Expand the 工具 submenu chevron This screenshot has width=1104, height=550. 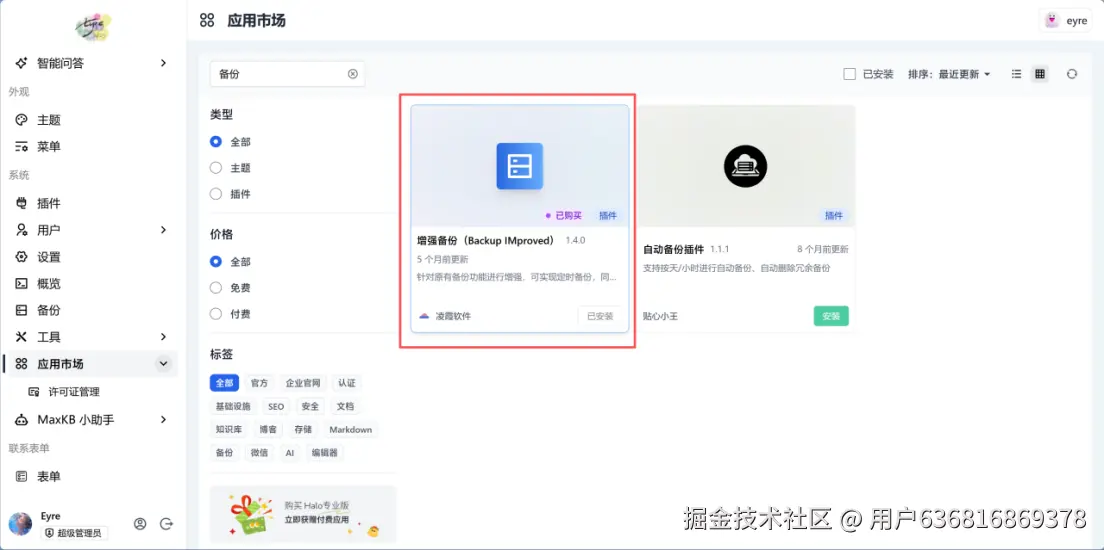[163, 337]
